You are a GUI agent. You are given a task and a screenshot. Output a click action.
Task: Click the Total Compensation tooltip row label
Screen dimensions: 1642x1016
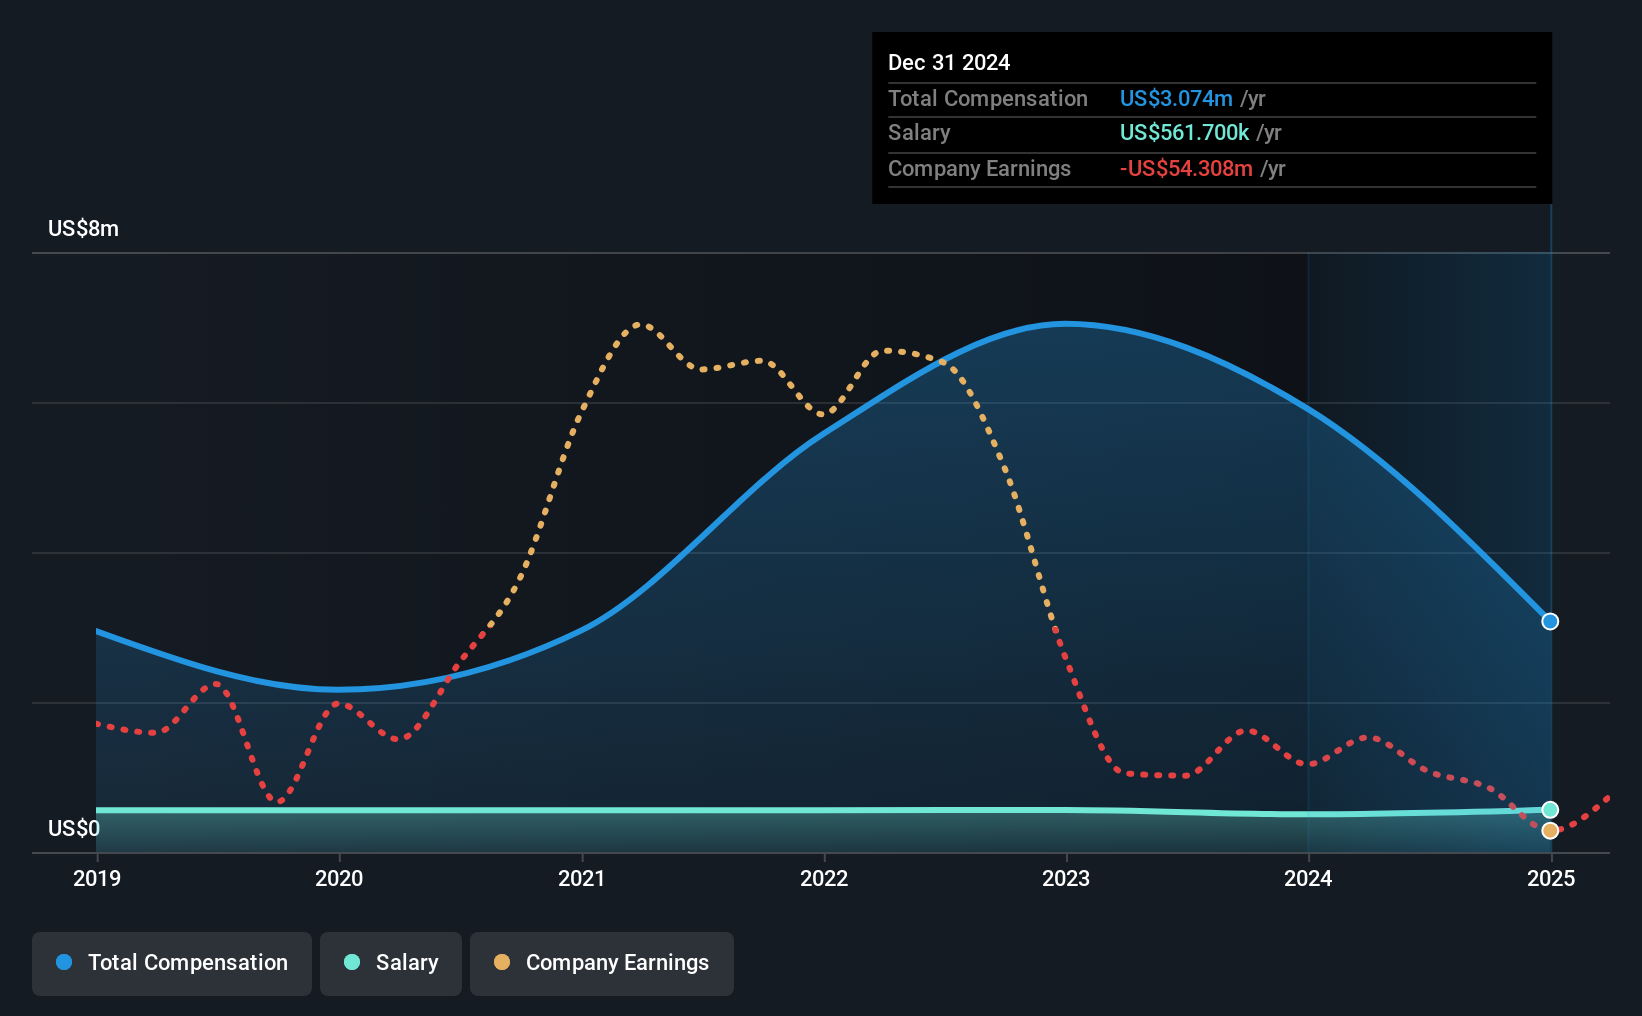988,98
